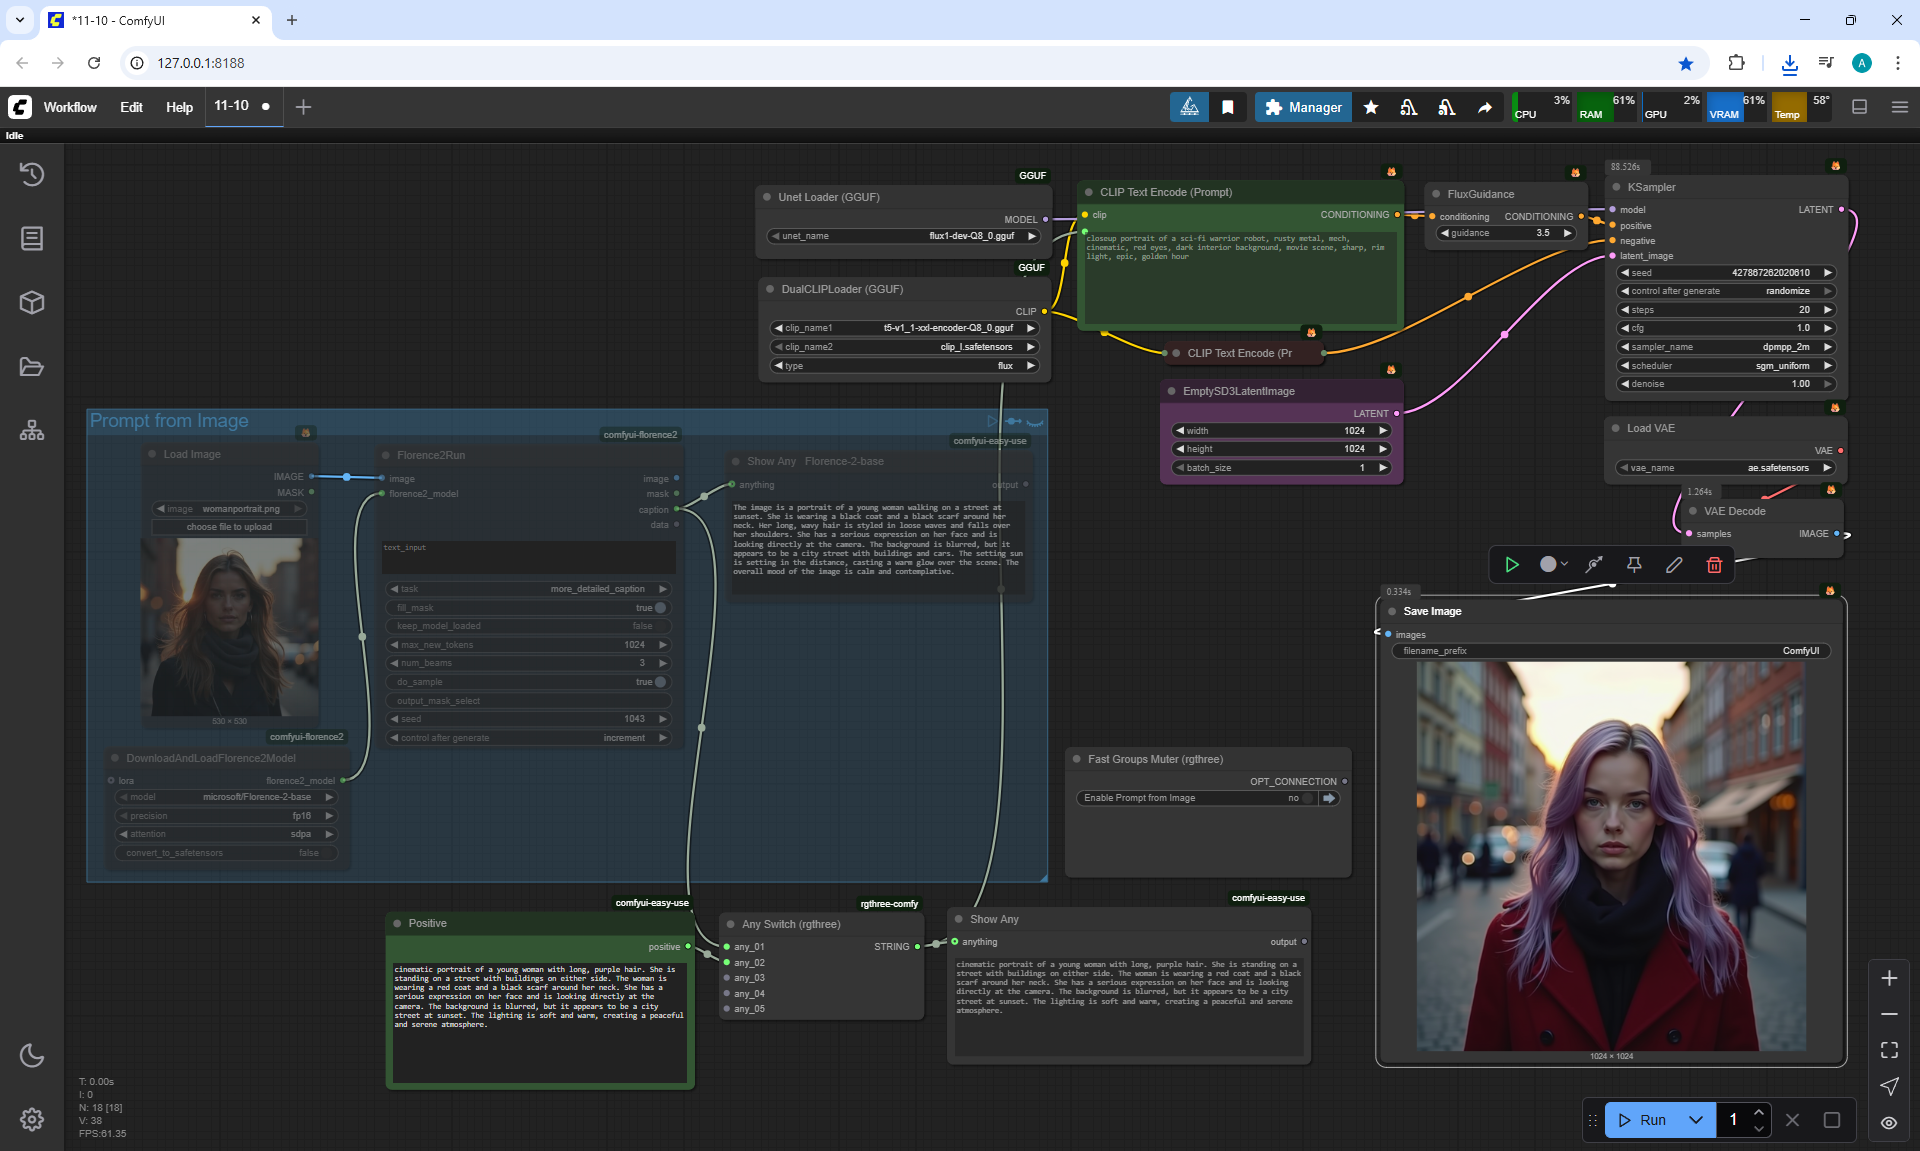The image size is (1920, 1151).
Task: Click choose file to upload button
Action: pyautogui.click(x=229, y=527)
